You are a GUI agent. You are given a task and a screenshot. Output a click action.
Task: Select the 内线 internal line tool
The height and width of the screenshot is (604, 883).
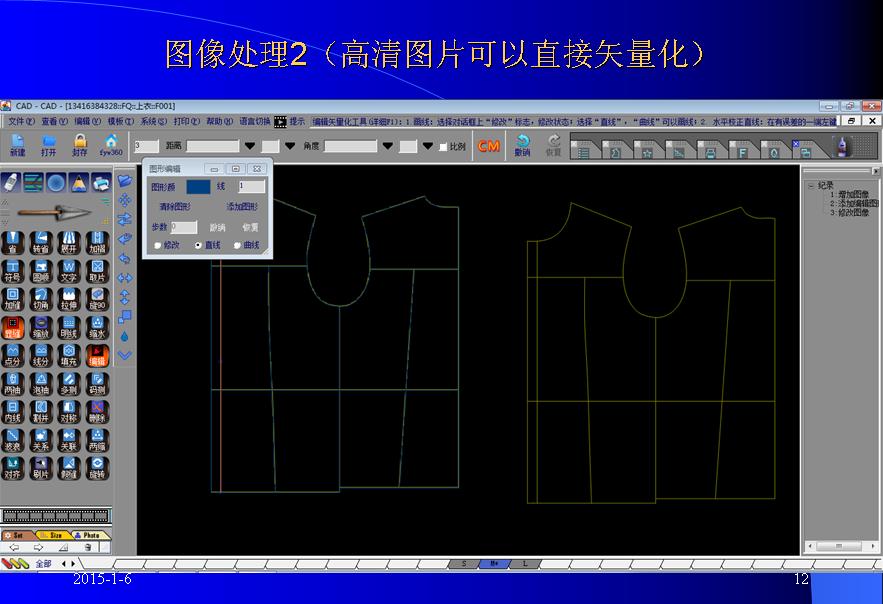pos(12,412)
